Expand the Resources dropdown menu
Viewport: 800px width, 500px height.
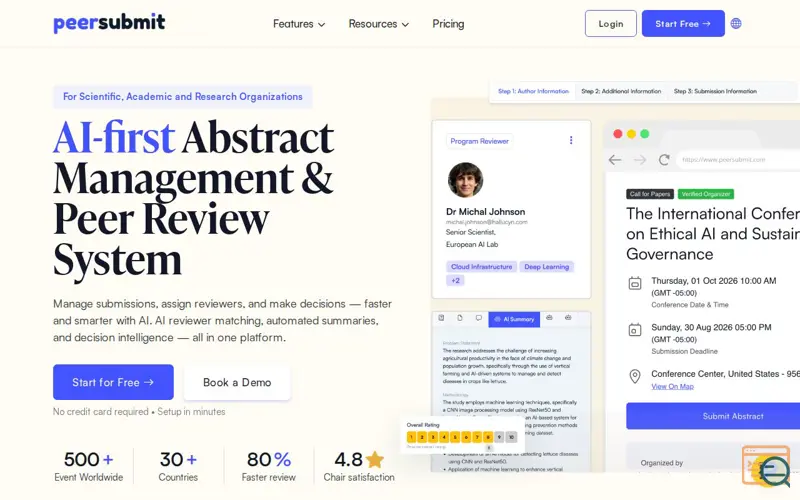(379, 24)
